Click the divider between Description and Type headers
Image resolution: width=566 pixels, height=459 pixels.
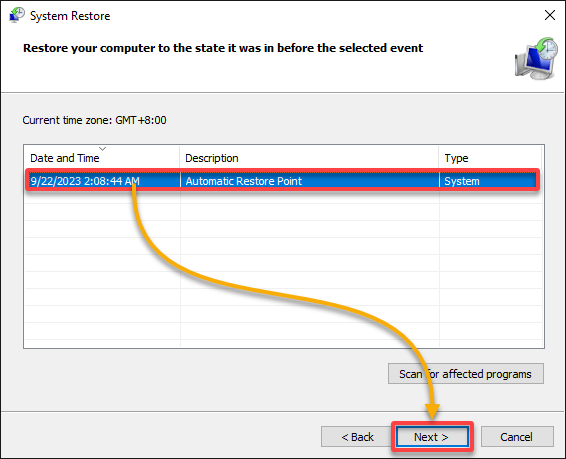[439, 157]
